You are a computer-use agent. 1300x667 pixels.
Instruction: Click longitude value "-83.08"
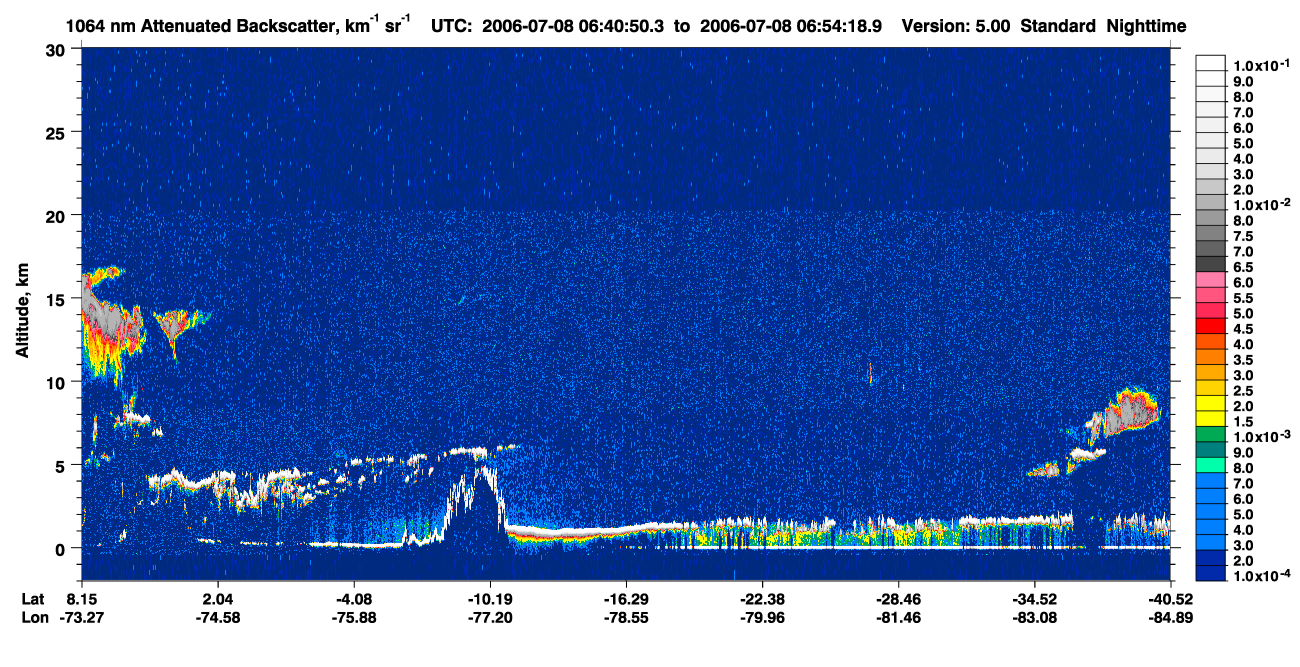1034,617
